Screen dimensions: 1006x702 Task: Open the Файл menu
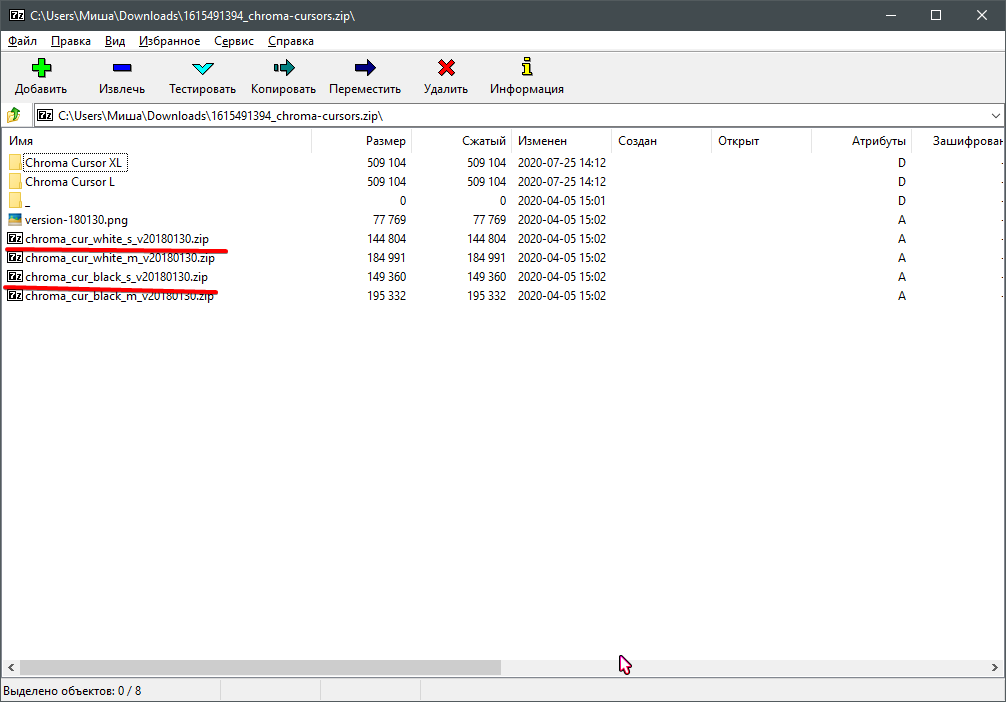pos(22,41)
